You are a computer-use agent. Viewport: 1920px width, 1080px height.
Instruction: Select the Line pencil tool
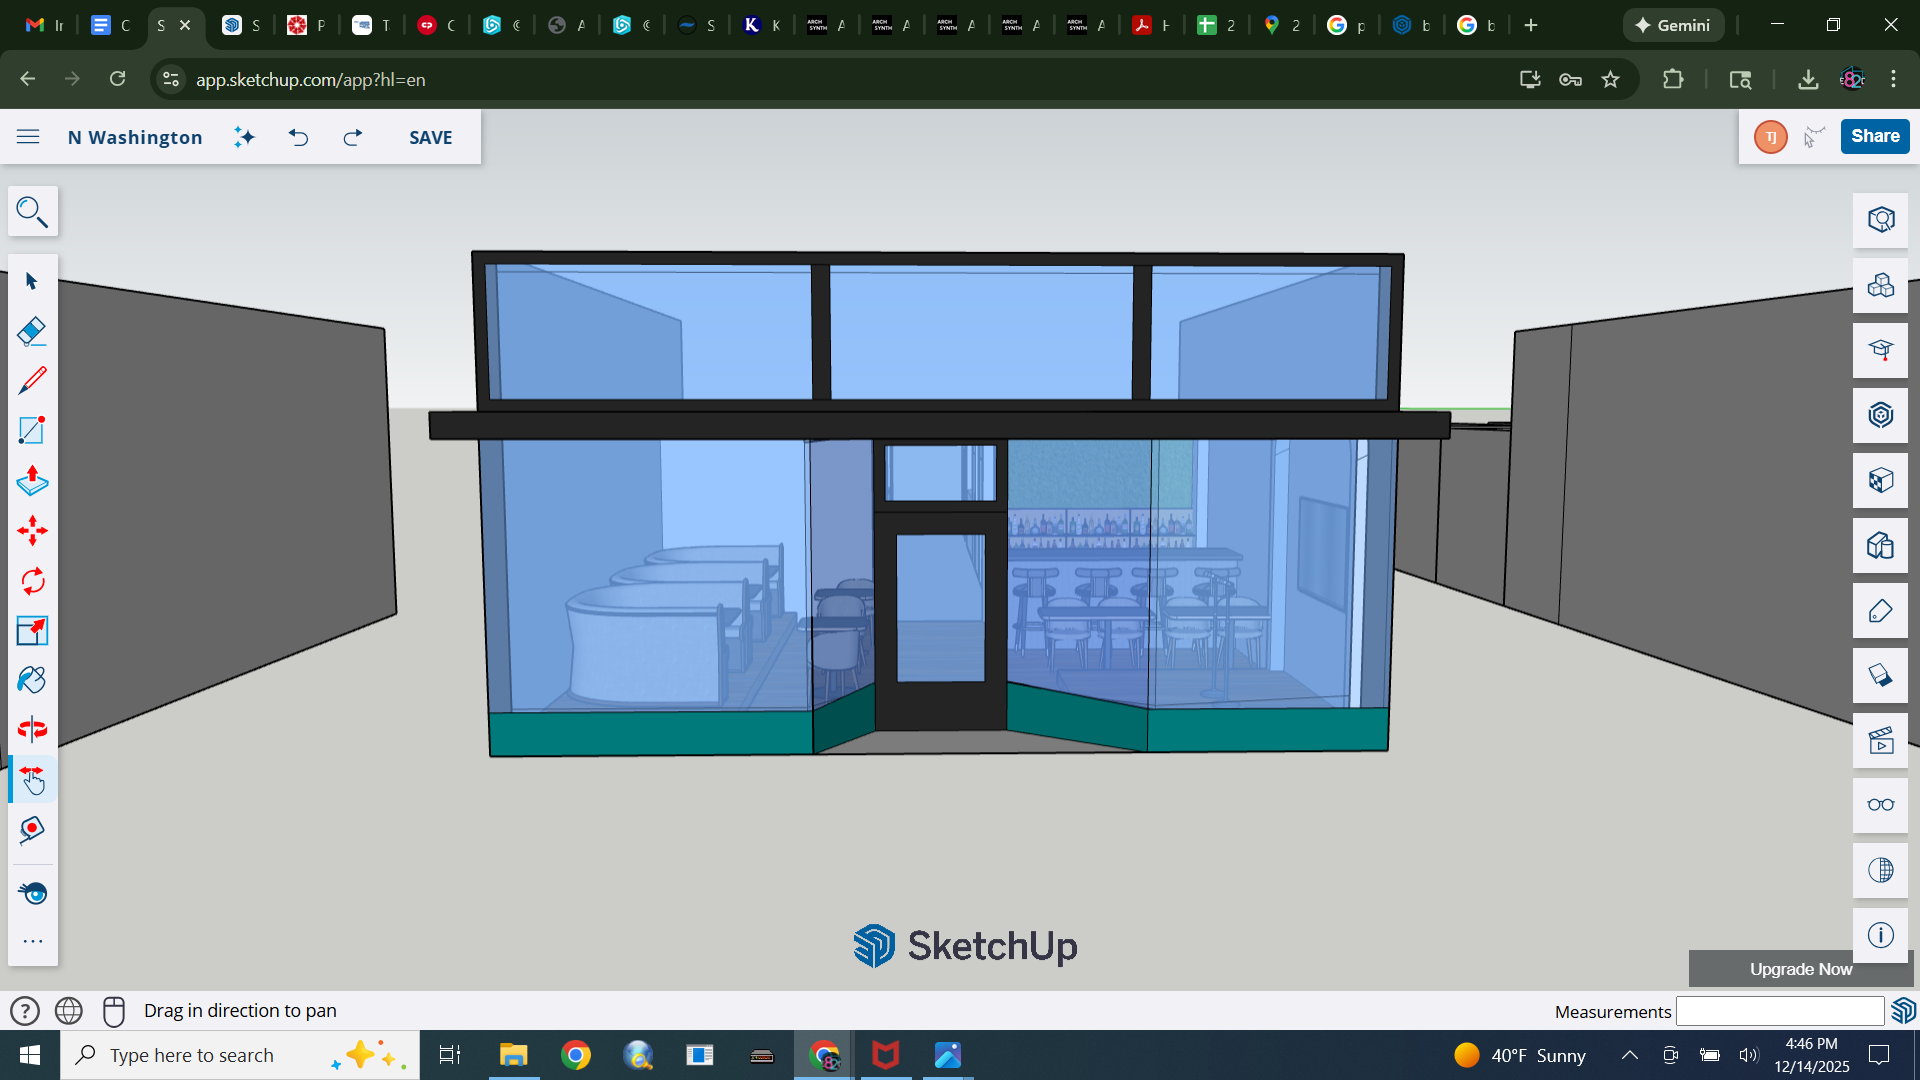coord(32,381)
